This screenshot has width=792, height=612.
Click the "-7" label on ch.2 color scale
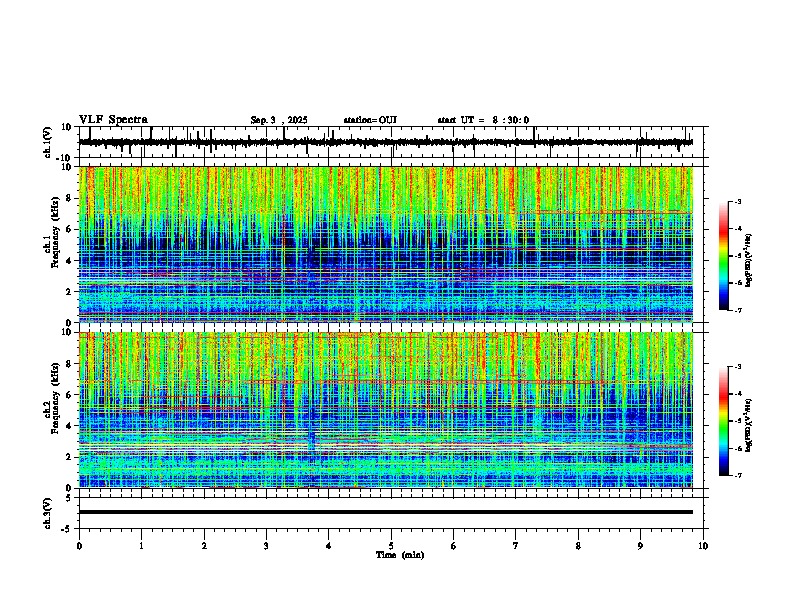point(737,475)
